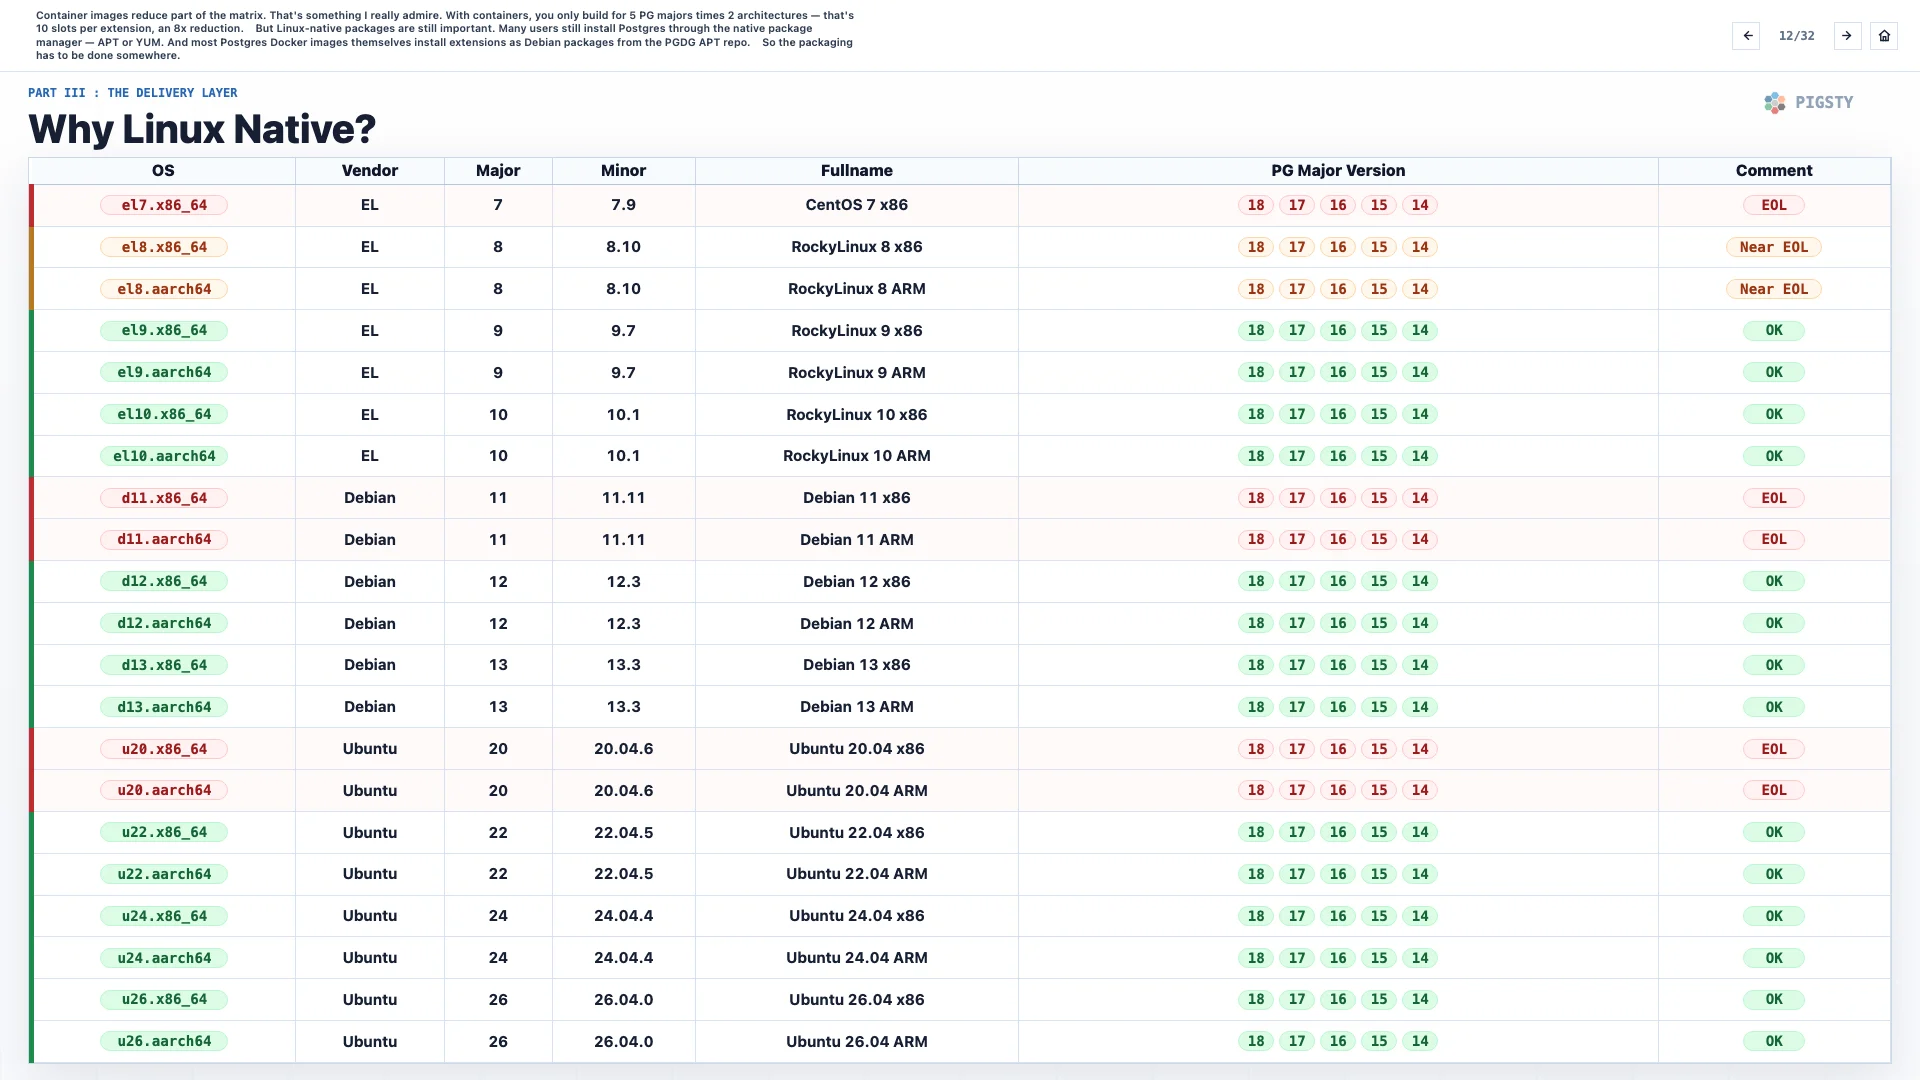1920x1080 pixels.
Task: Select the Debian 11 x86 fullname cell
Action: 857,498
